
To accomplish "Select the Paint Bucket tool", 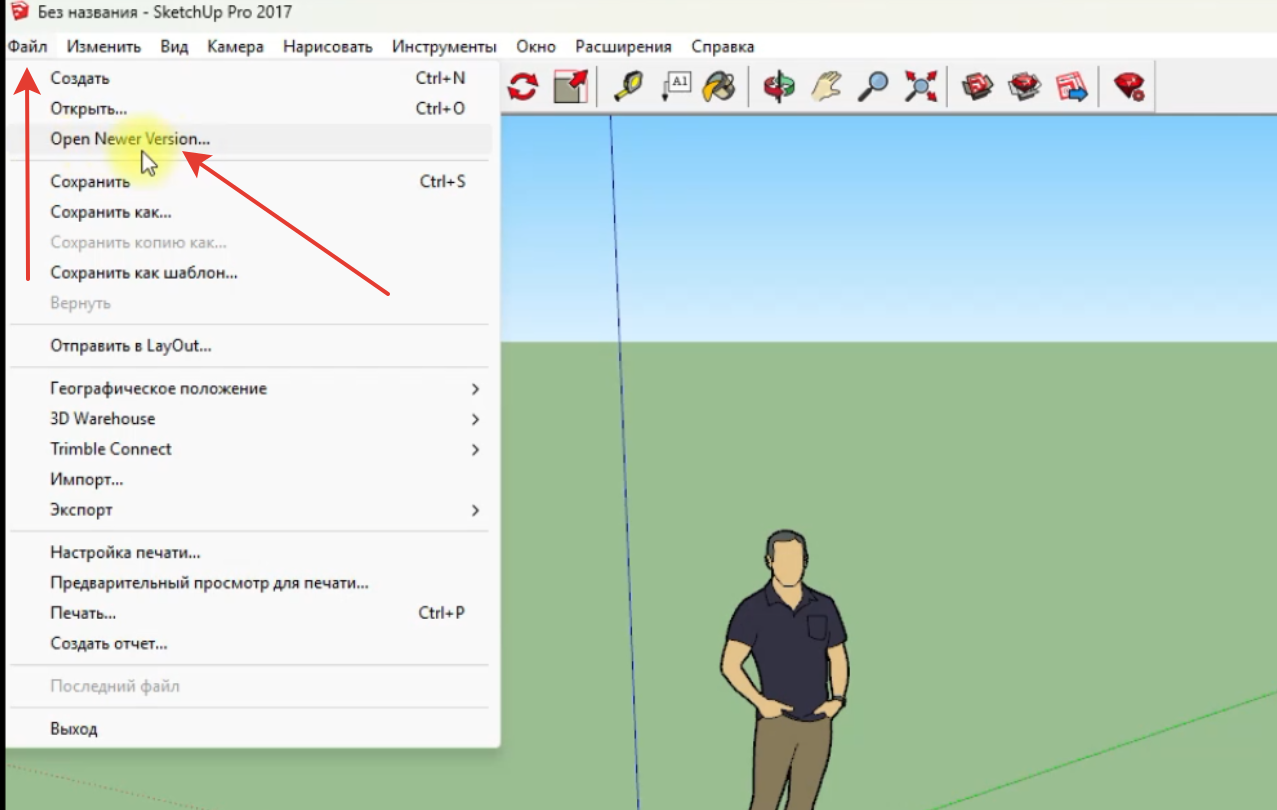I will [x=719, y=86].
